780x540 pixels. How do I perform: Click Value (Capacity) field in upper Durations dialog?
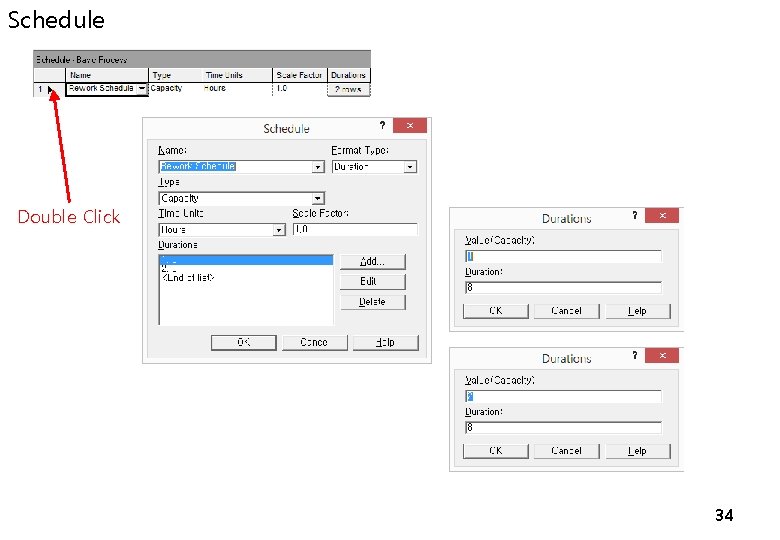[563, 257]
